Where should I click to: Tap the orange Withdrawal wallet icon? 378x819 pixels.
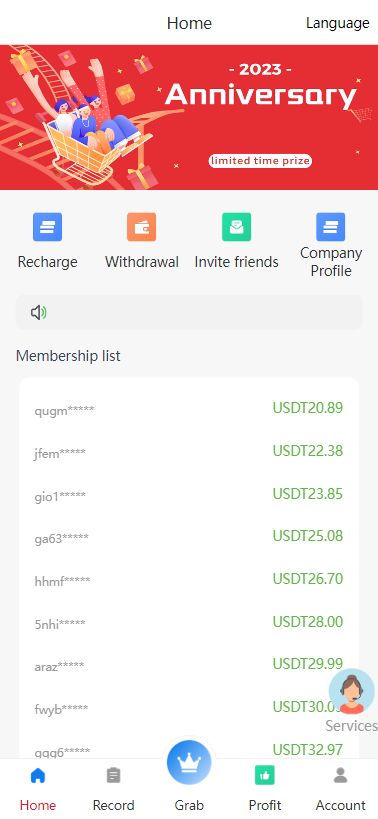(141, 227)
